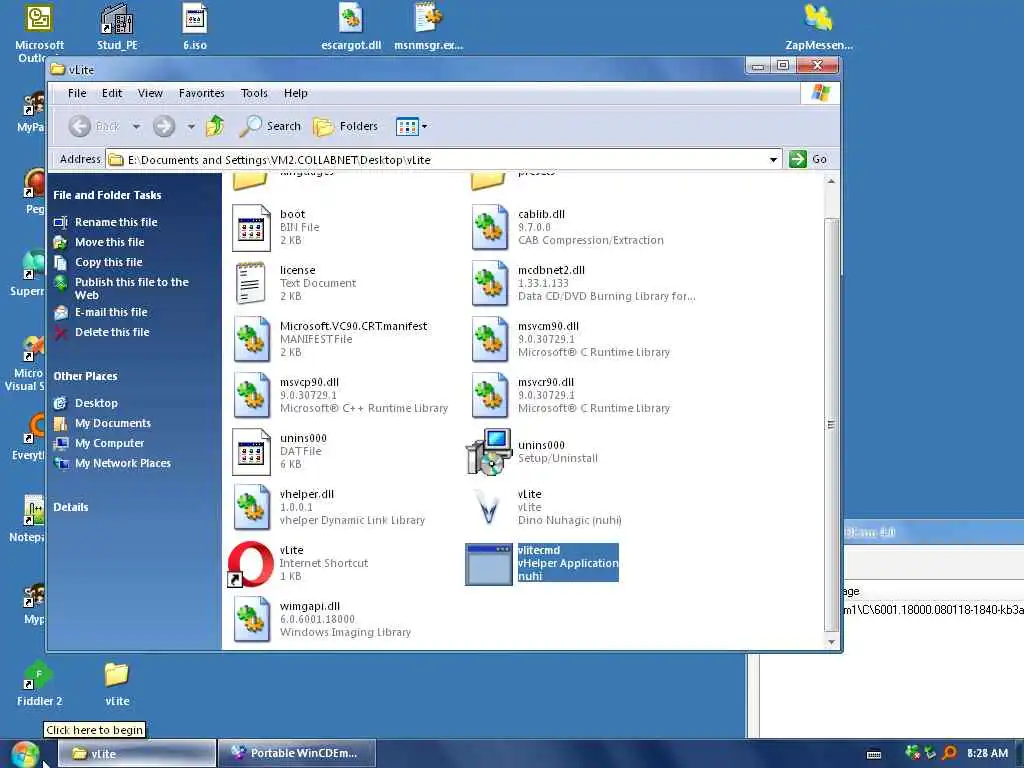Select 6.iso desktop icon
1024x768 pixels.
click(195, 27)
